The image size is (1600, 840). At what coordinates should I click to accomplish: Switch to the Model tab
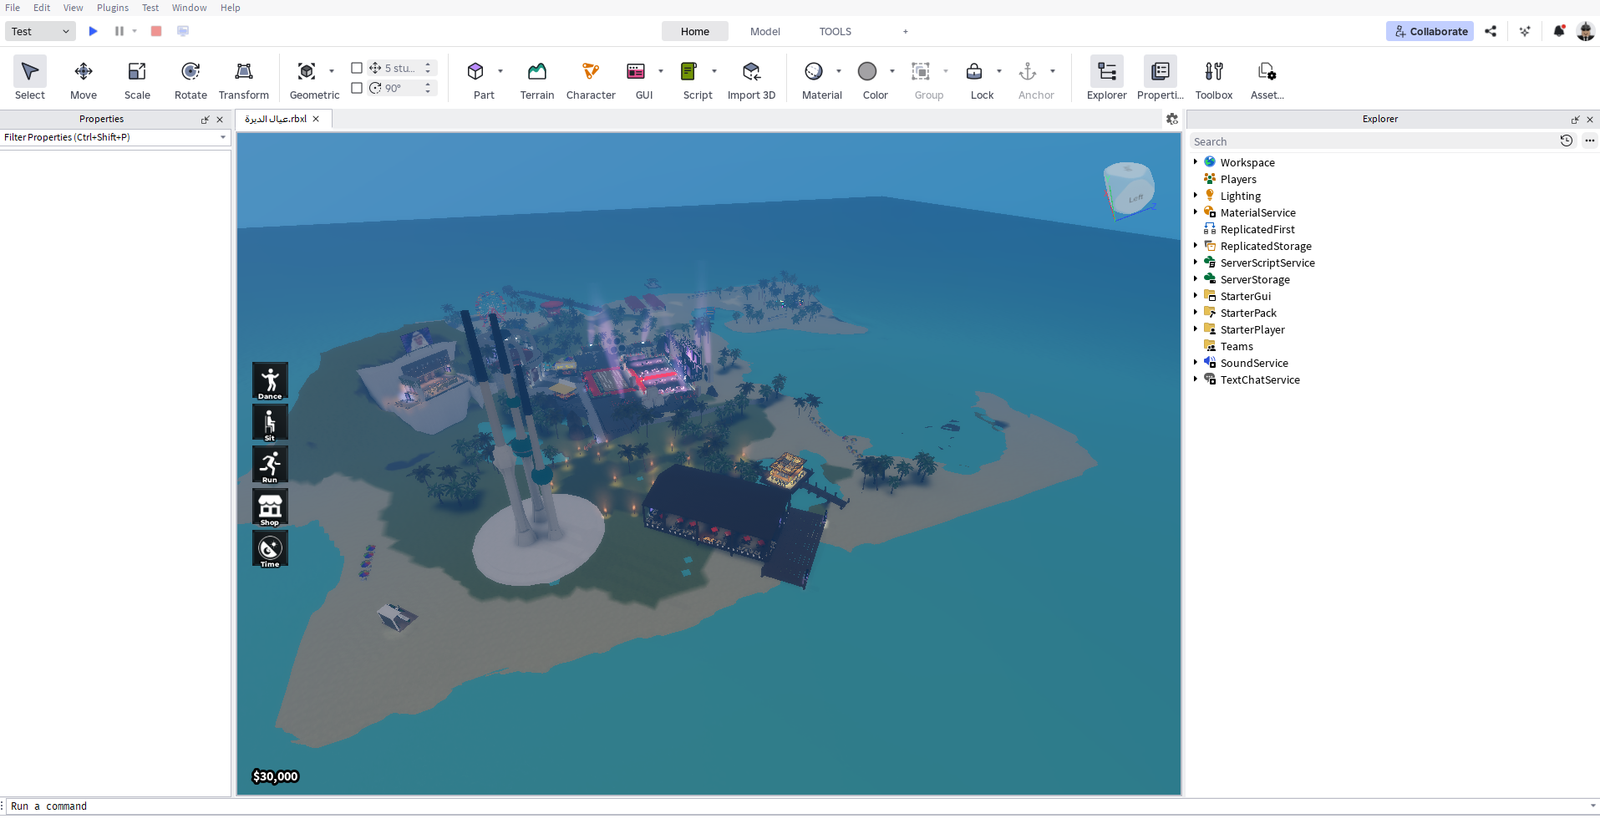click(765, 31)
